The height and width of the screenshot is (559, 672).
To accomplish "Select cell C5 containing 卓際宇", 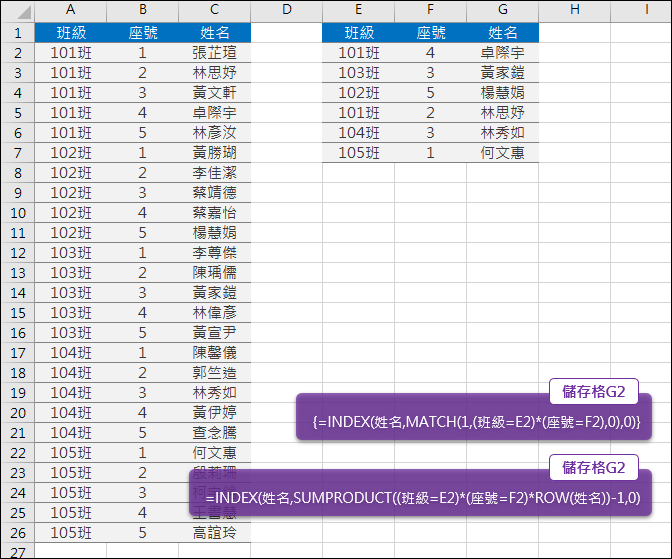I will point(215,113).
